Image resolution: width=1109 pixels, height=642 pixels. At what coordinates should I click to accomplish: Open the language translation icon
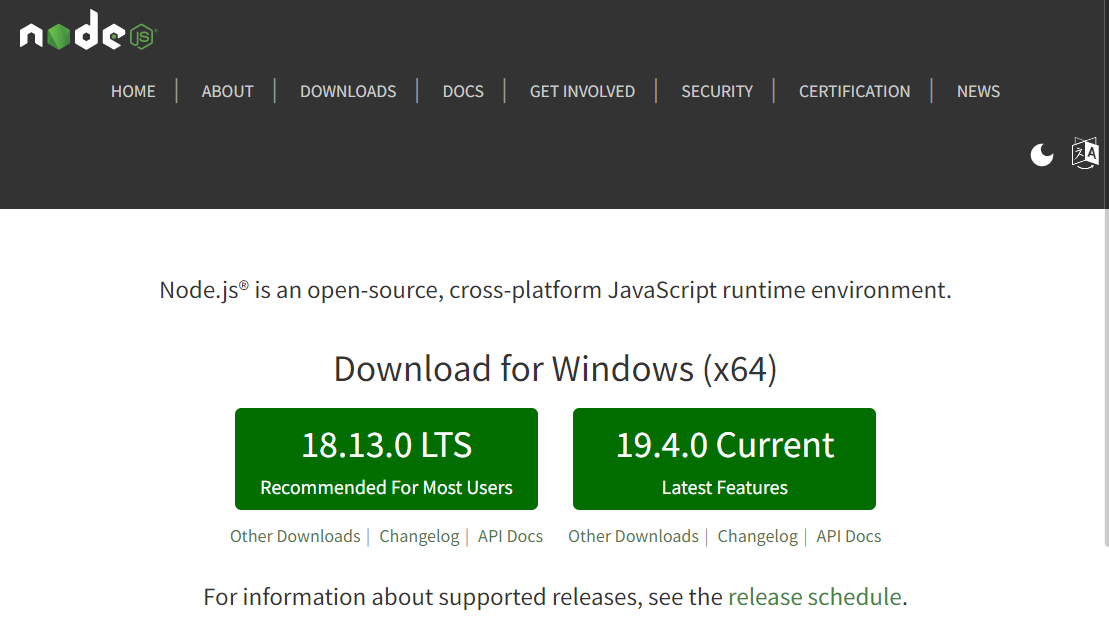point(1086,153)
